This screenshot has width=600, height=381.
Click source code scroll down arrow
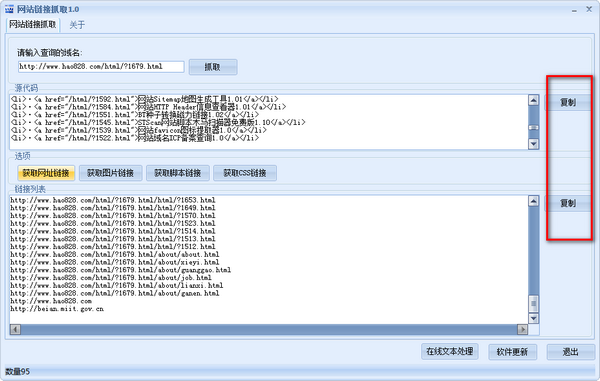pos(533,144)
